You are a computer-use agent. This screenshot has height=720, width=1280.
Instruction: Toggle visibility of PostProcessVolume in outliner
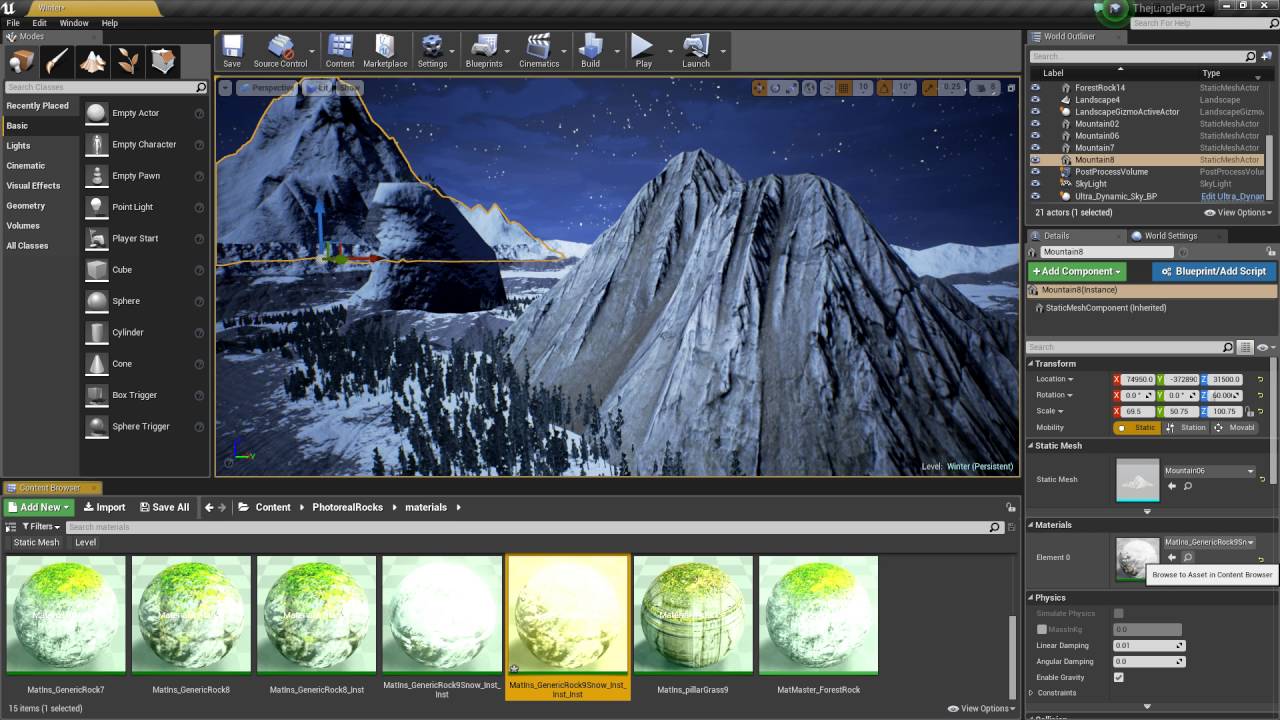[1035, 172]
